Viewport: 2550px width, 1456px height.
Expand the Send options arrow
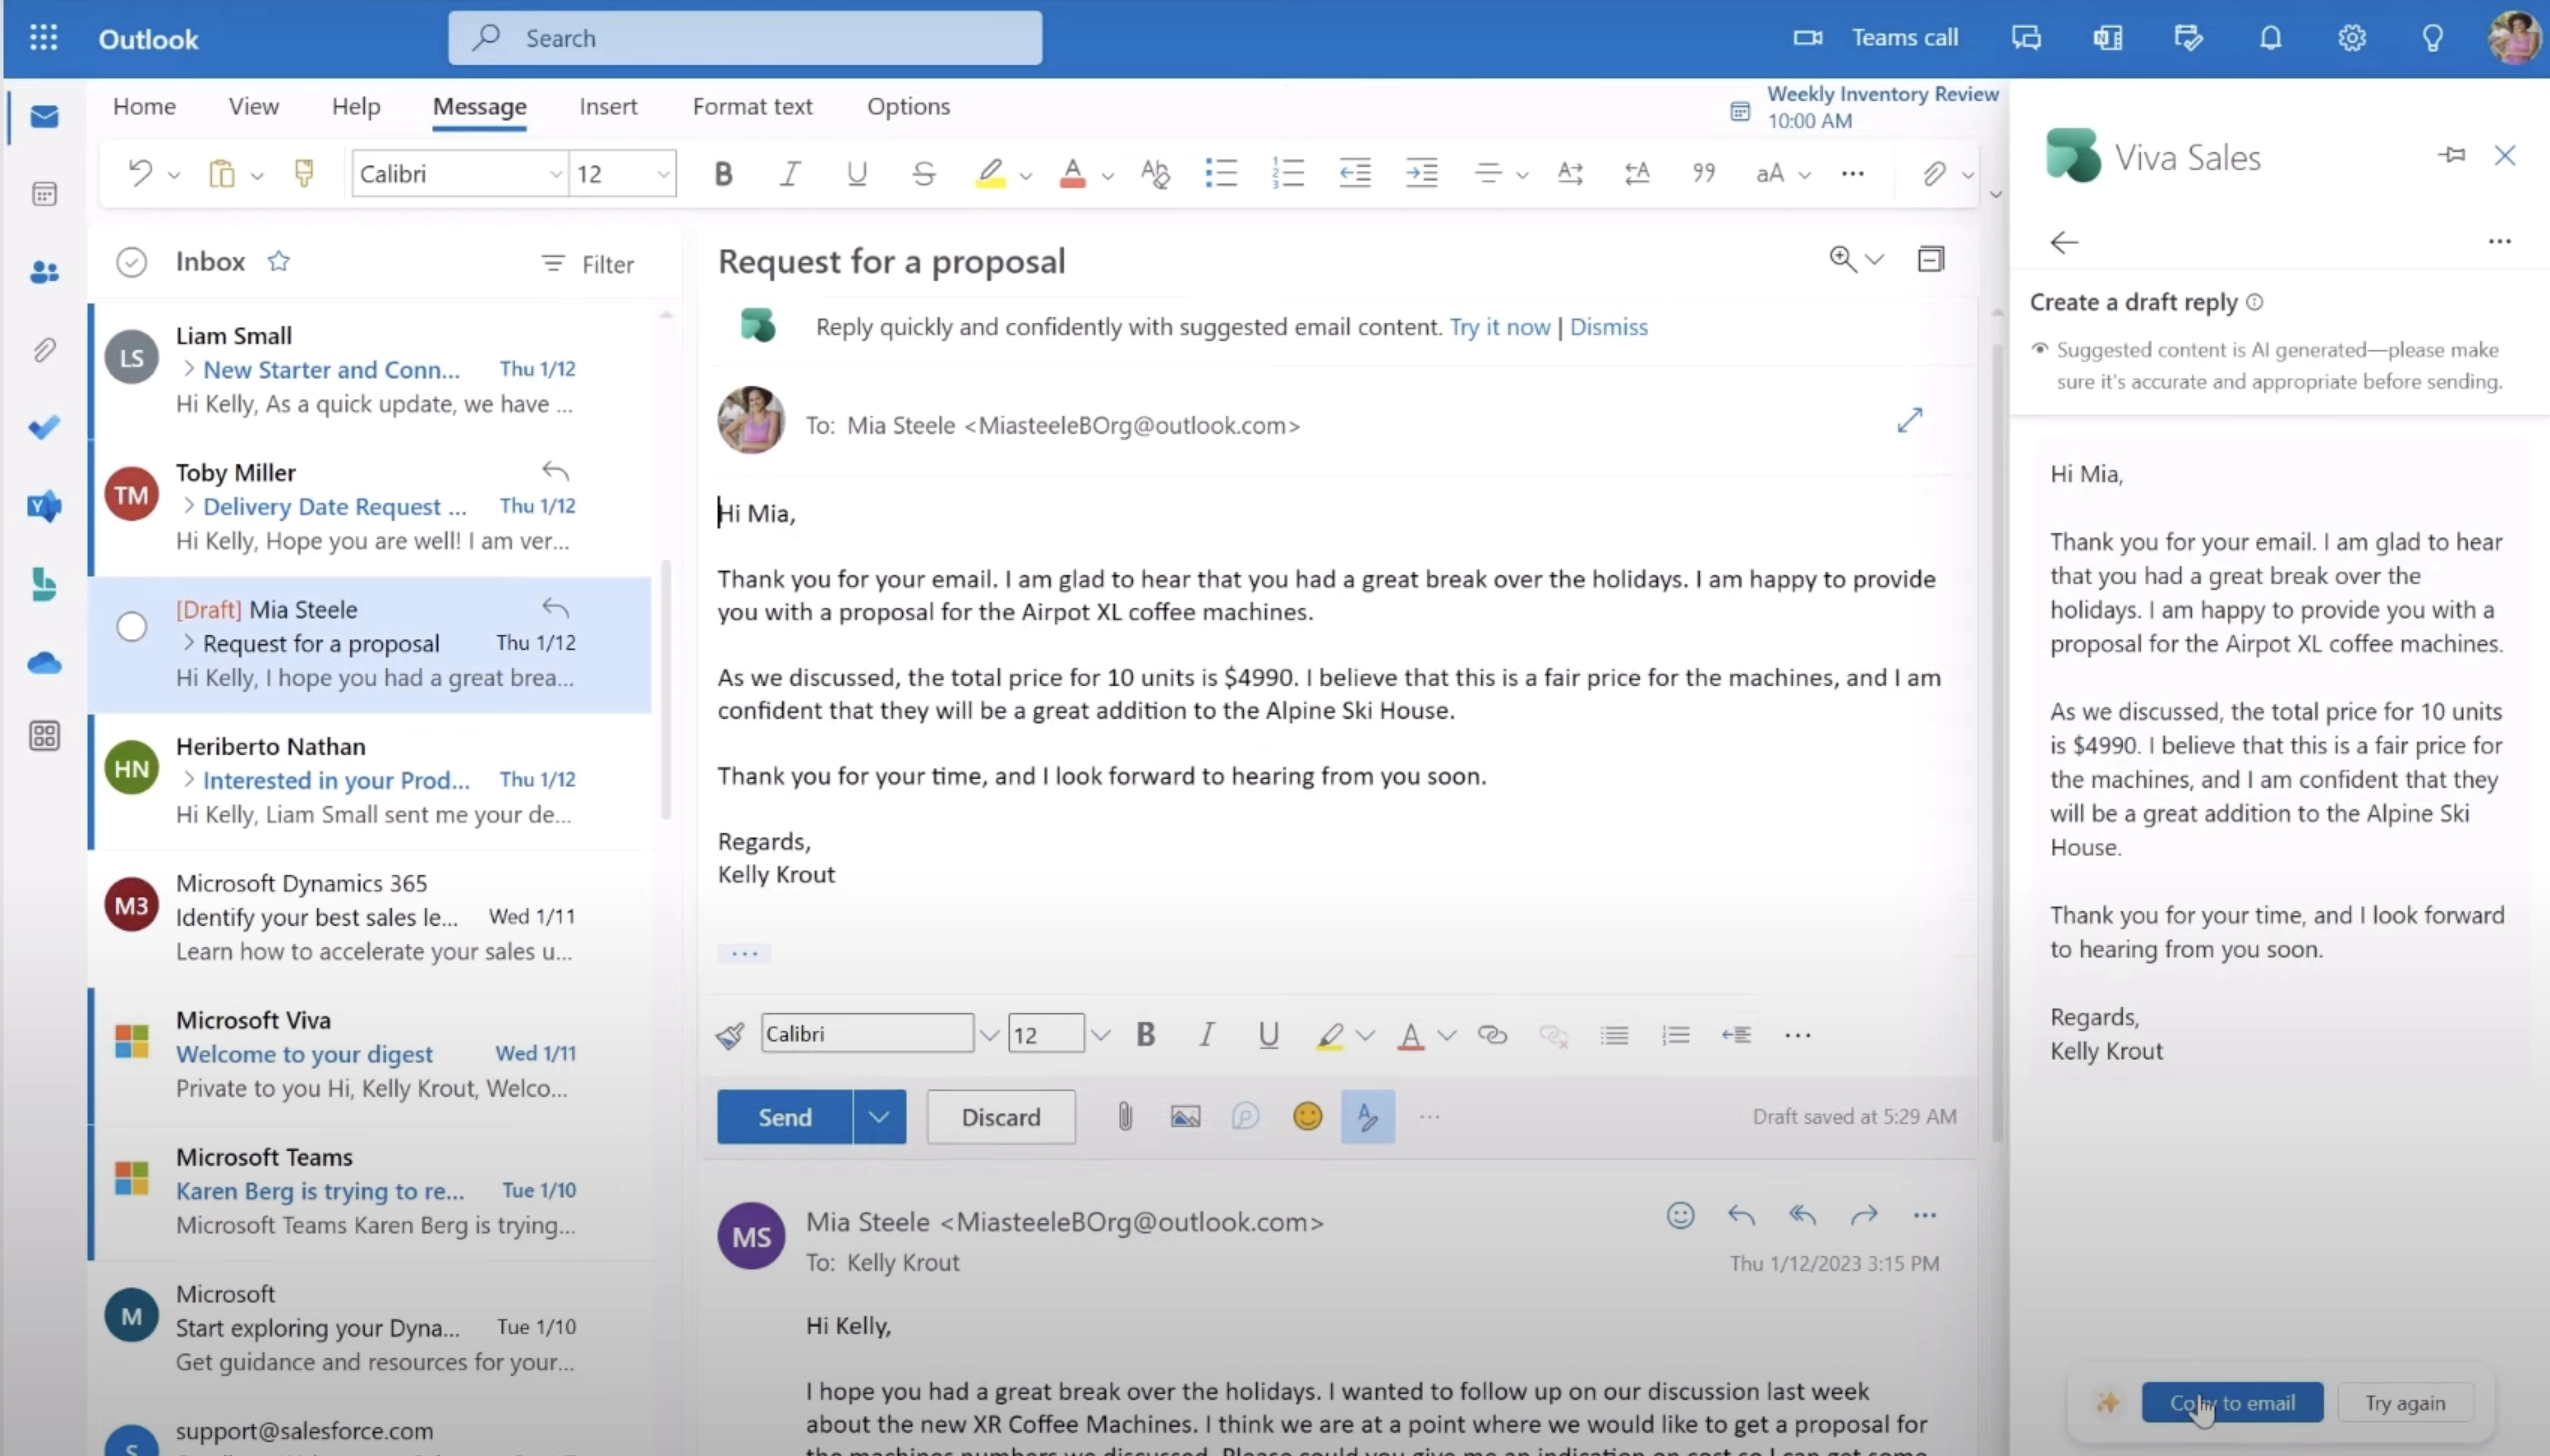(879, 1116)
